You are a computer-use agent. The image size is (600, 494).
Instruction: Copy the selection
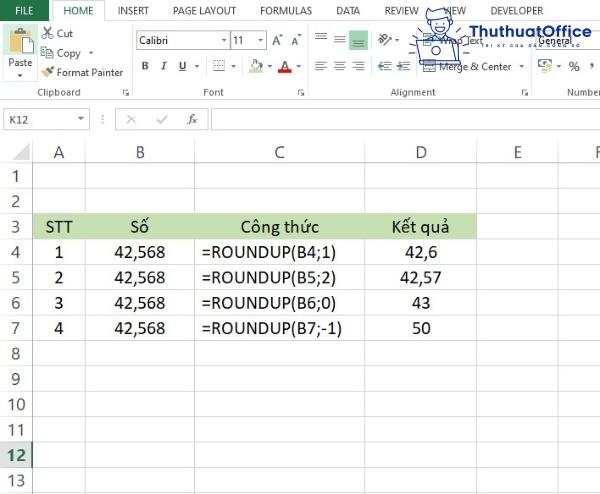click(x=61, y=53)
